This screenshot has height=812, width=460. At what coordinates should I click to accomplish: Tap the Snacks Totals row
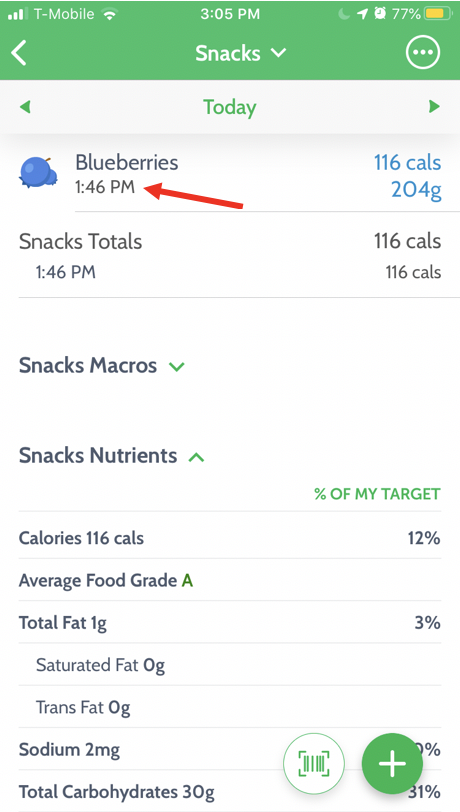pos(230,257)
